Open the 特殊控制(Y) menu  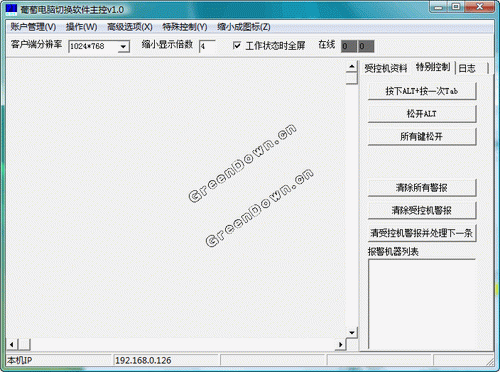(185, 27)
